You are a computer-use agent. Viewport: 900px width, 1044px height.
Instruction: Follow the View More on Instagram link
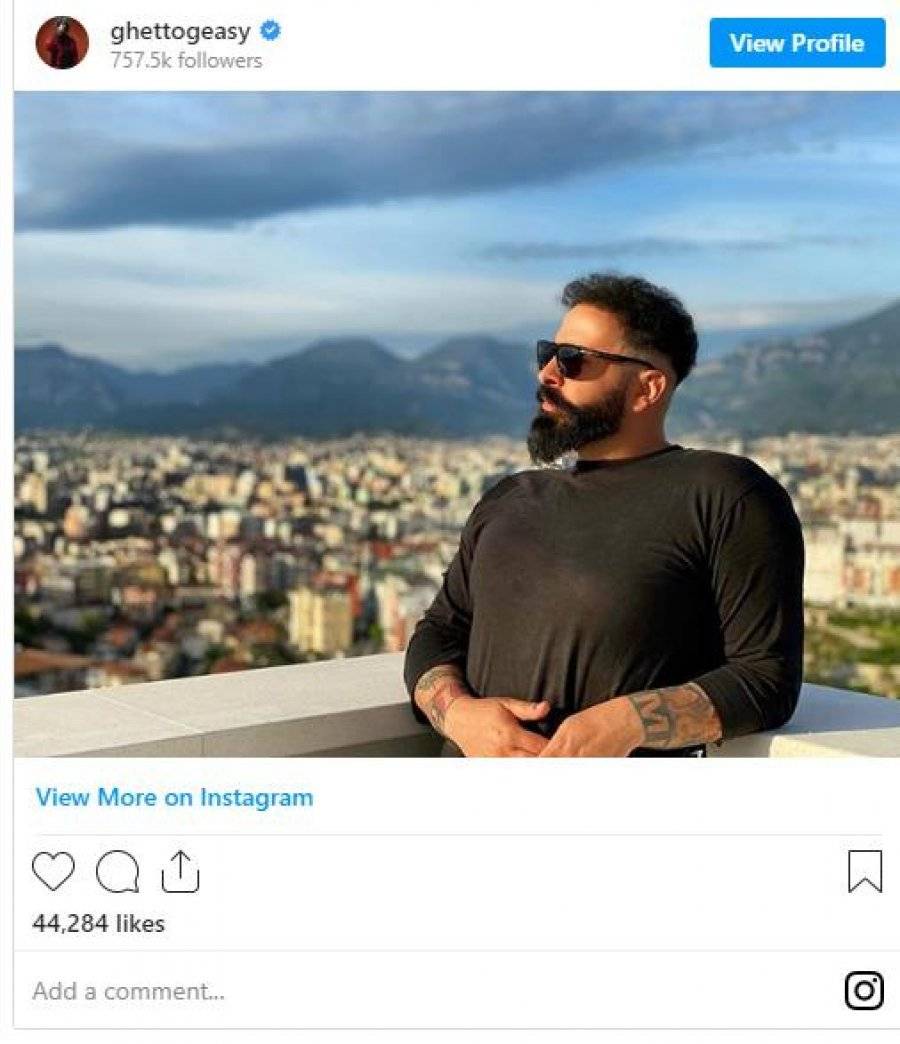pyautogui.click(x=174, y=797)
